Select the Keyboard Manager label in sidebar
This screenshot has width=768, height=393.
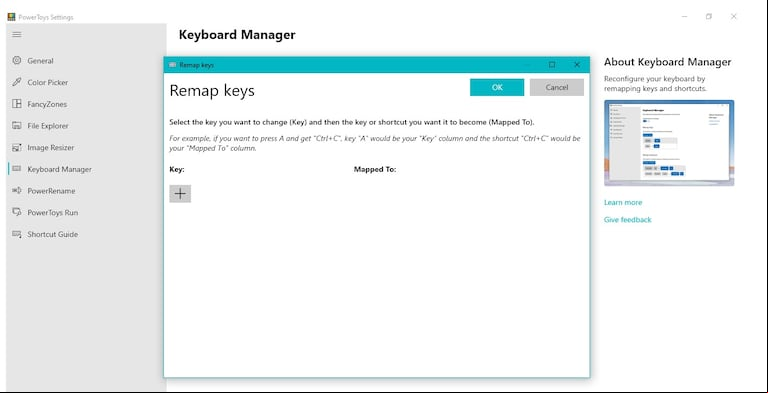[x=59, y=169]
